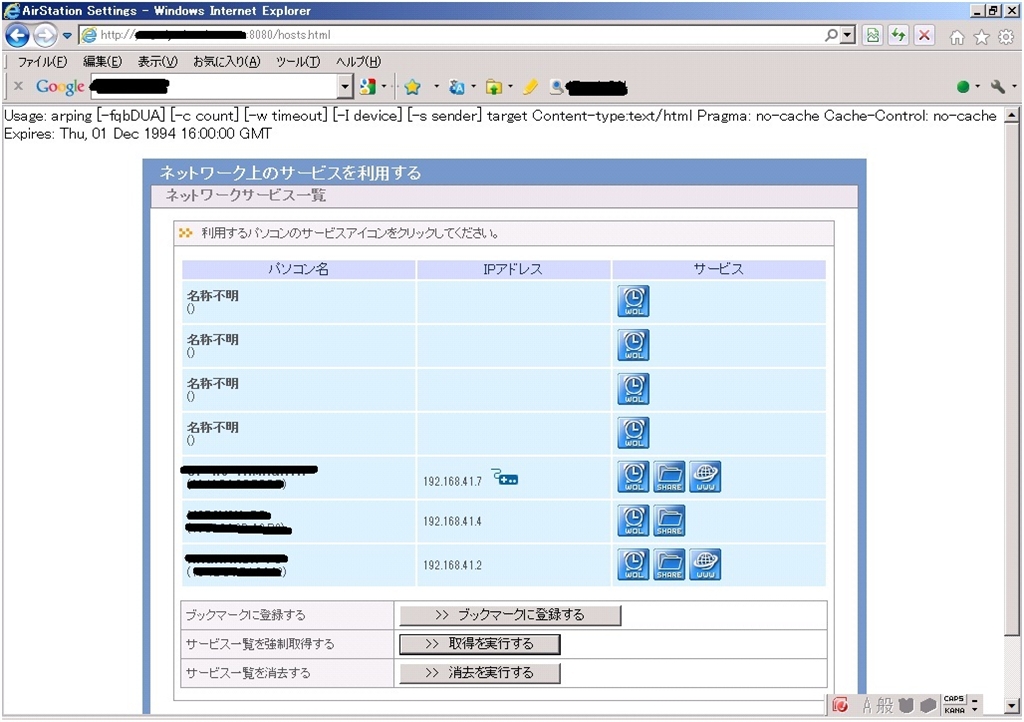Image resolution: width=1024 pixels, height=722 pixels.
Task: Close the Google toolbar with its X
Action: point(18,86)
